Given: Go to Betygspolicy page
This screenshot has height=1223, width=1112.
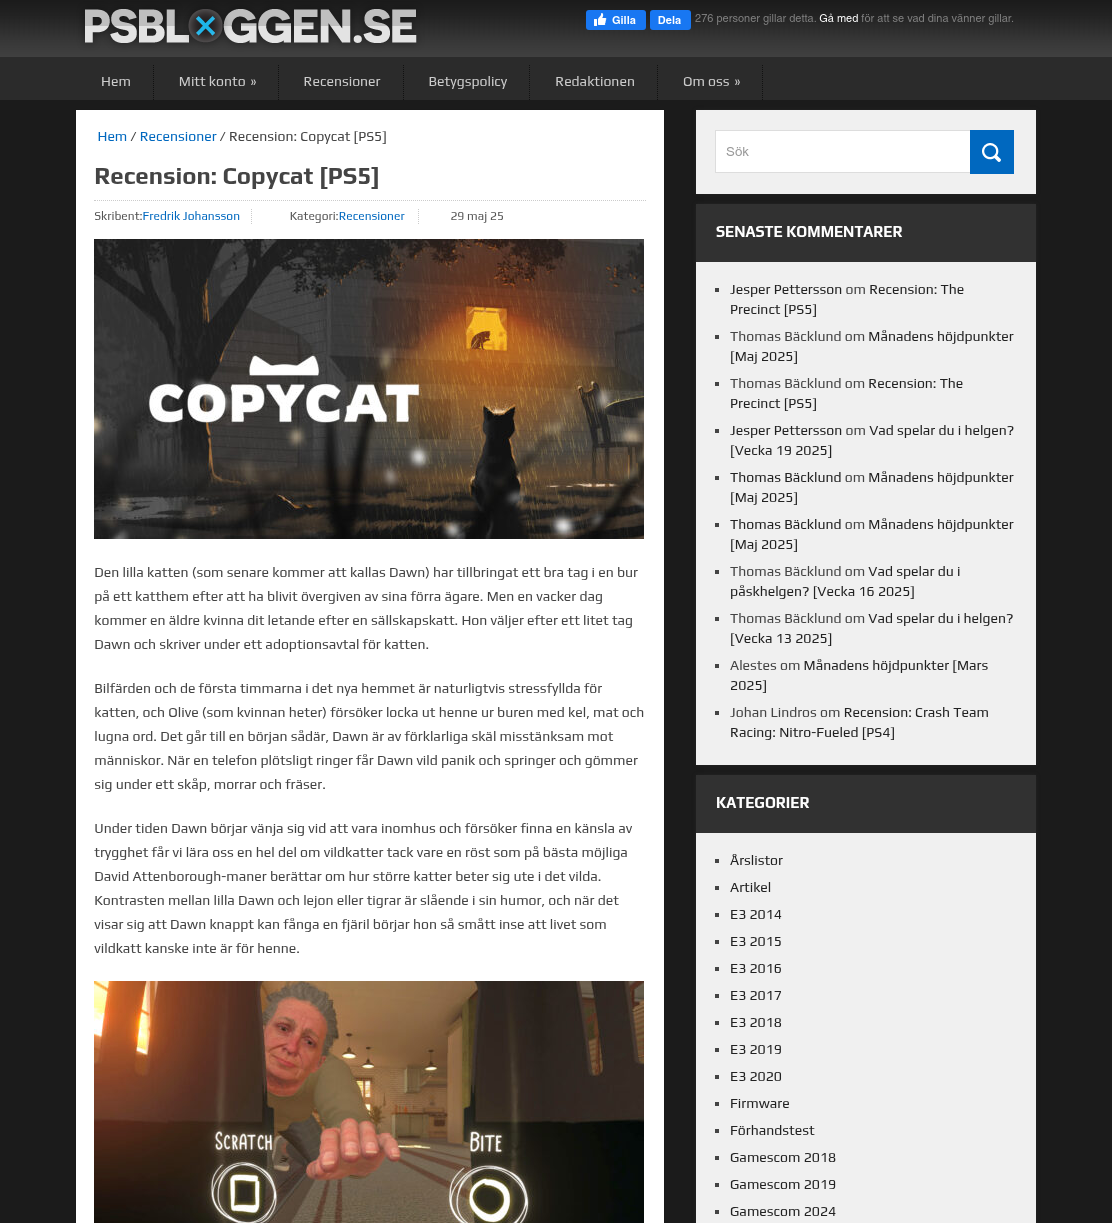Looking at the screenshot, I should tap(467, 82).
